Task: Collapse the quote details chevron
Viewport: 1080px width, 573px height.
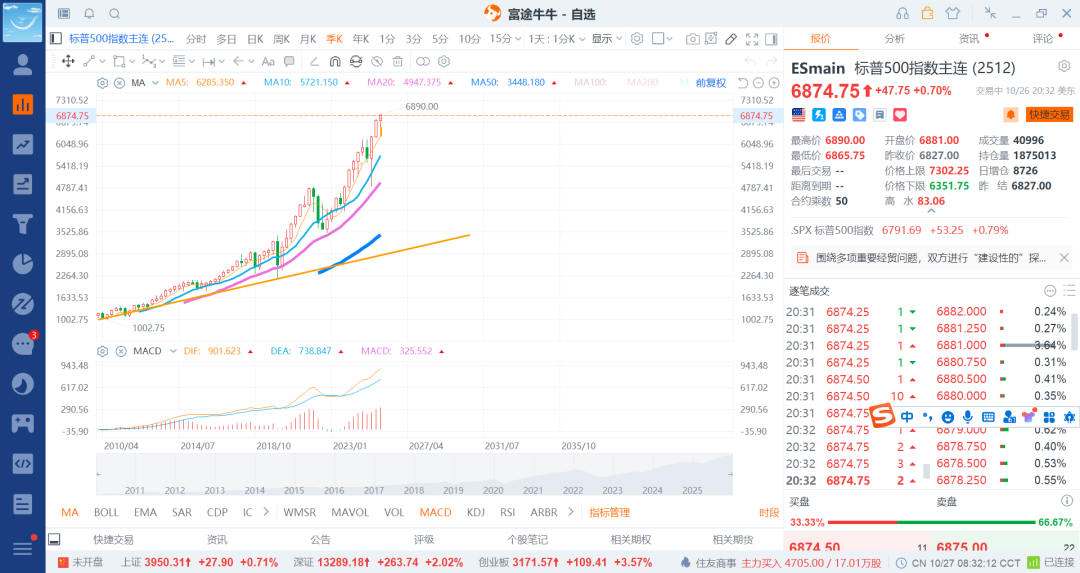Action: pos(931,211)
